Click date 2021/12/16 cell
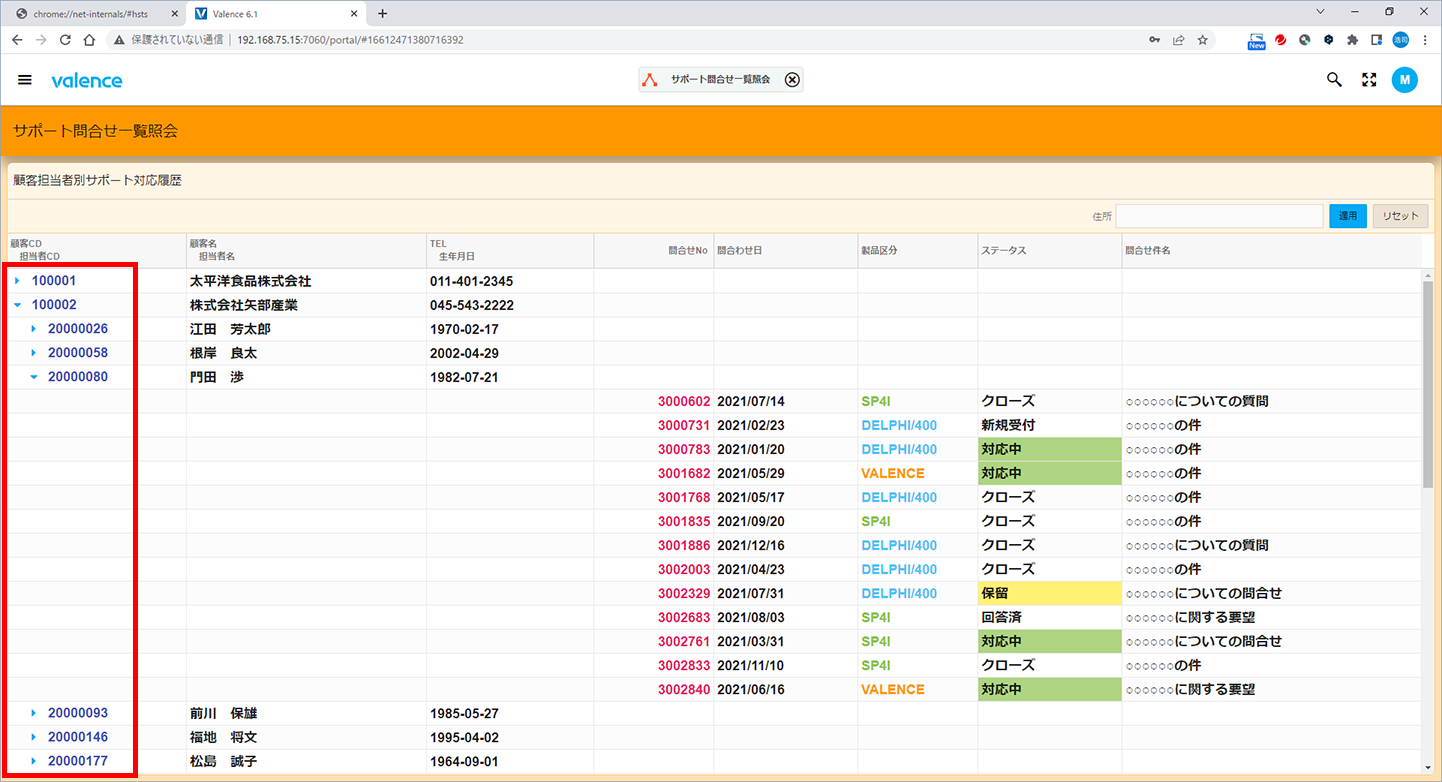Image resolution: width=1442 pixels, height=782 pixels. coord(751,545)
